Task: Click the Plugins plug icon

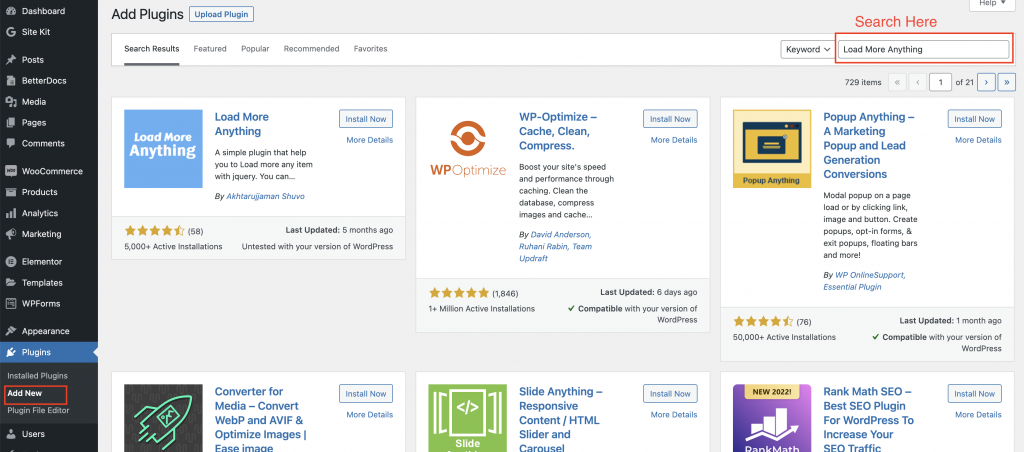Action: click(x=10, y=353)
